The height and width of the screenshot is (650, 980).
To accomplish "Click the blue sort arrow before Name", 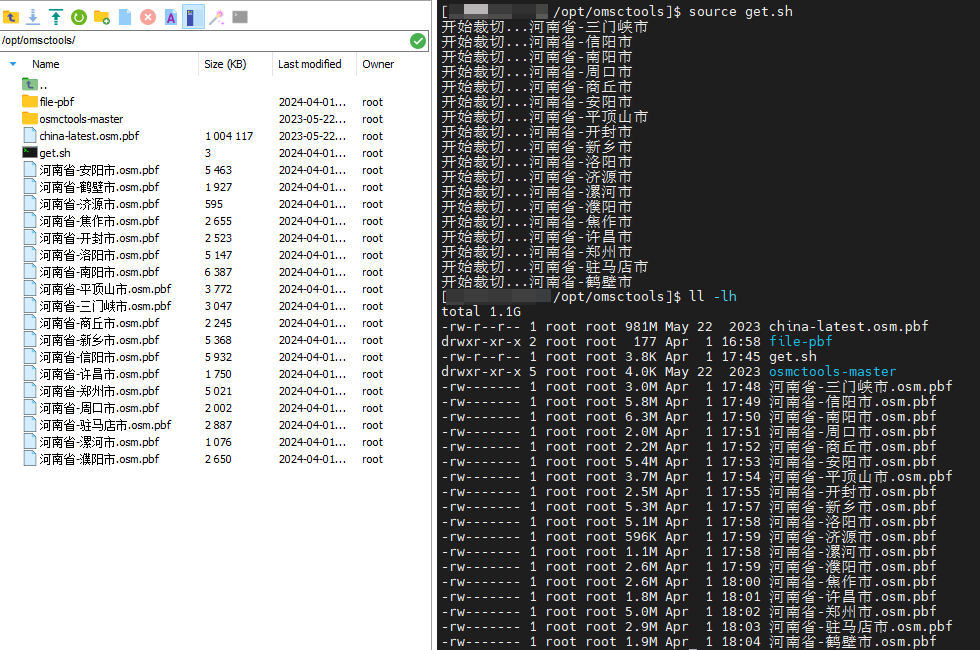I will 13,64.
